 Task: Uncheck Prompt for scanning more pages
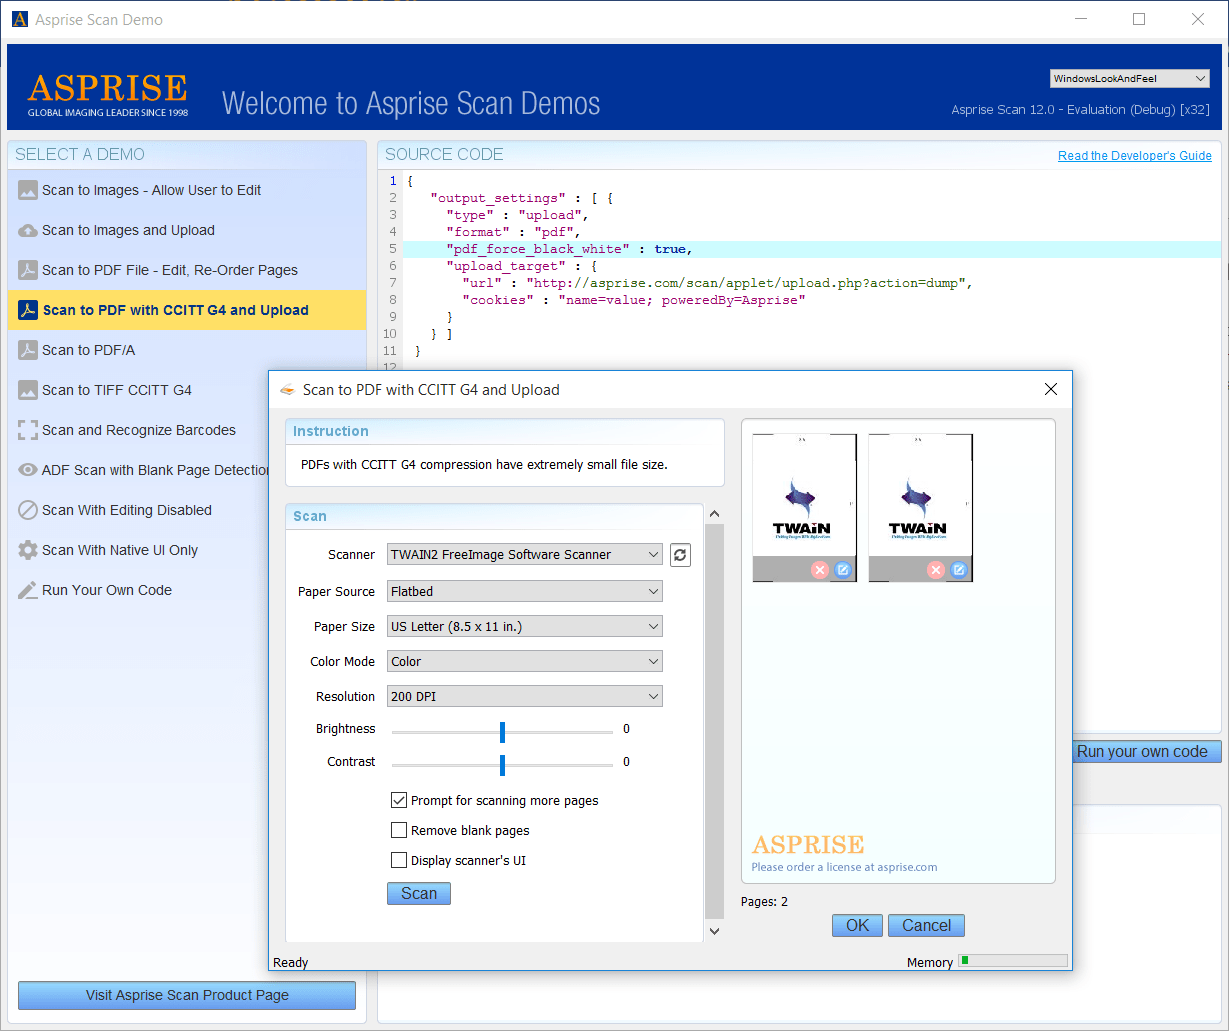click(x=399, y=800)
